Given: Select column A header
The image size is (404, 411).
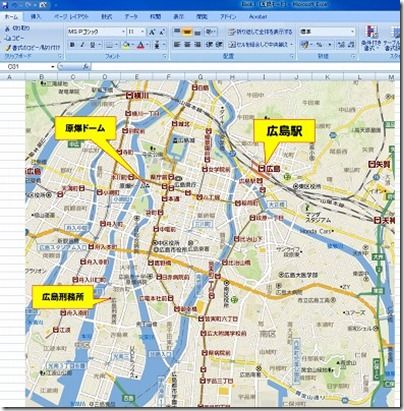Looking at the screenshot, I should tap(9, 77).
